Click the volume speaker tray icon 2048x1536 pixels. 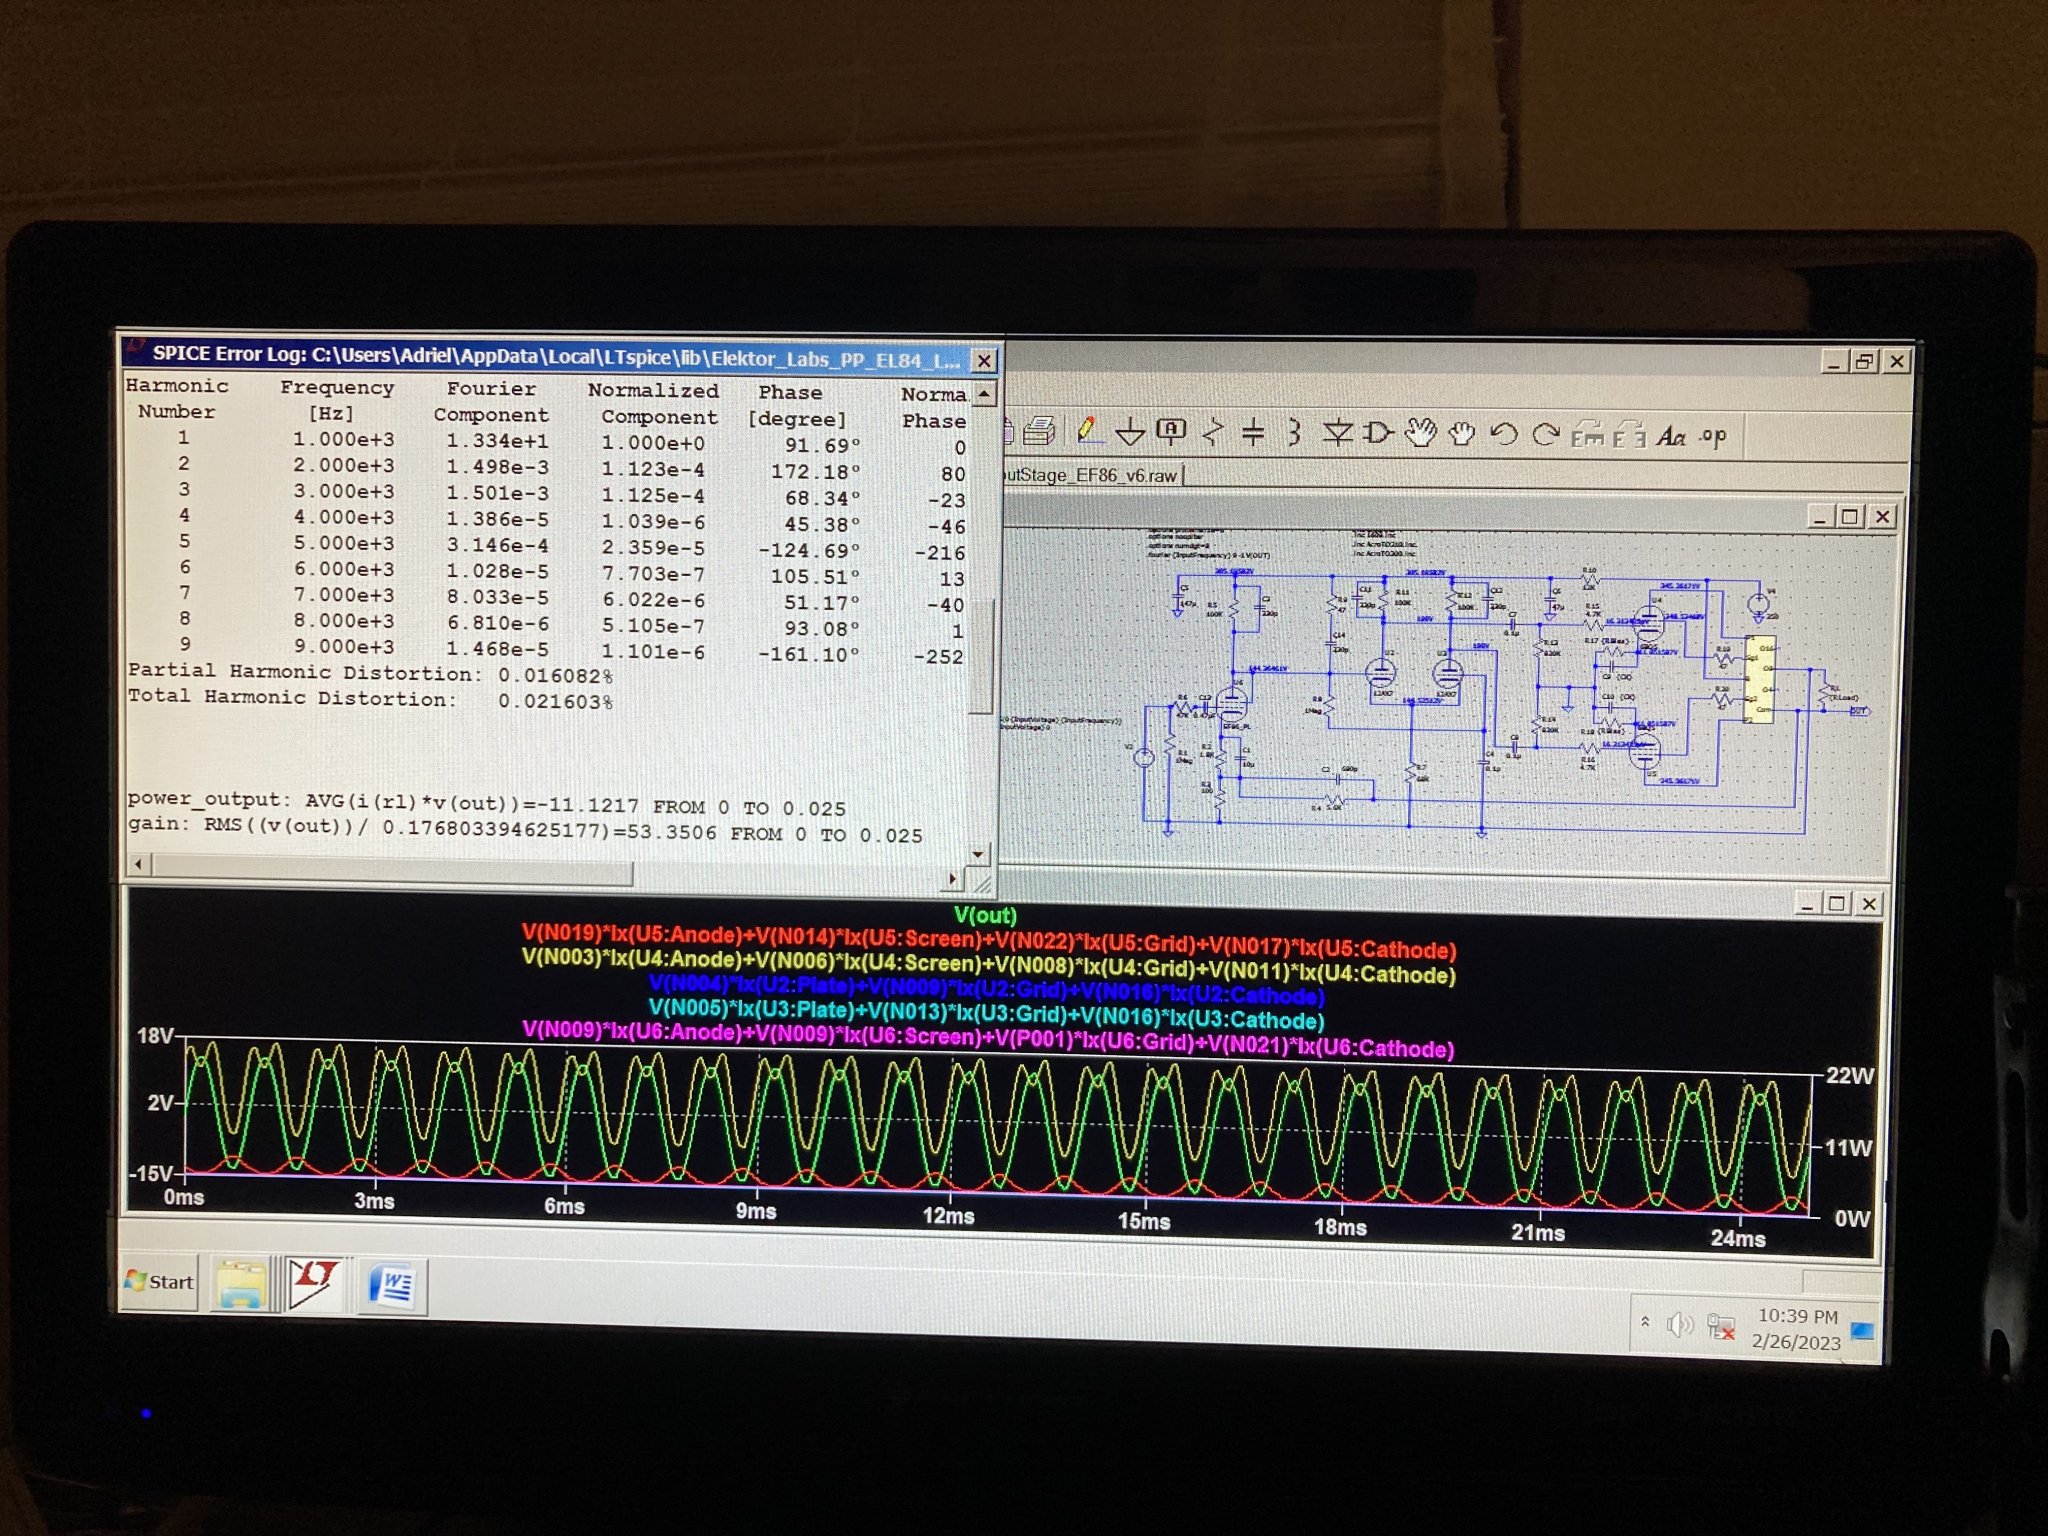click(x=1679, y=1325)
